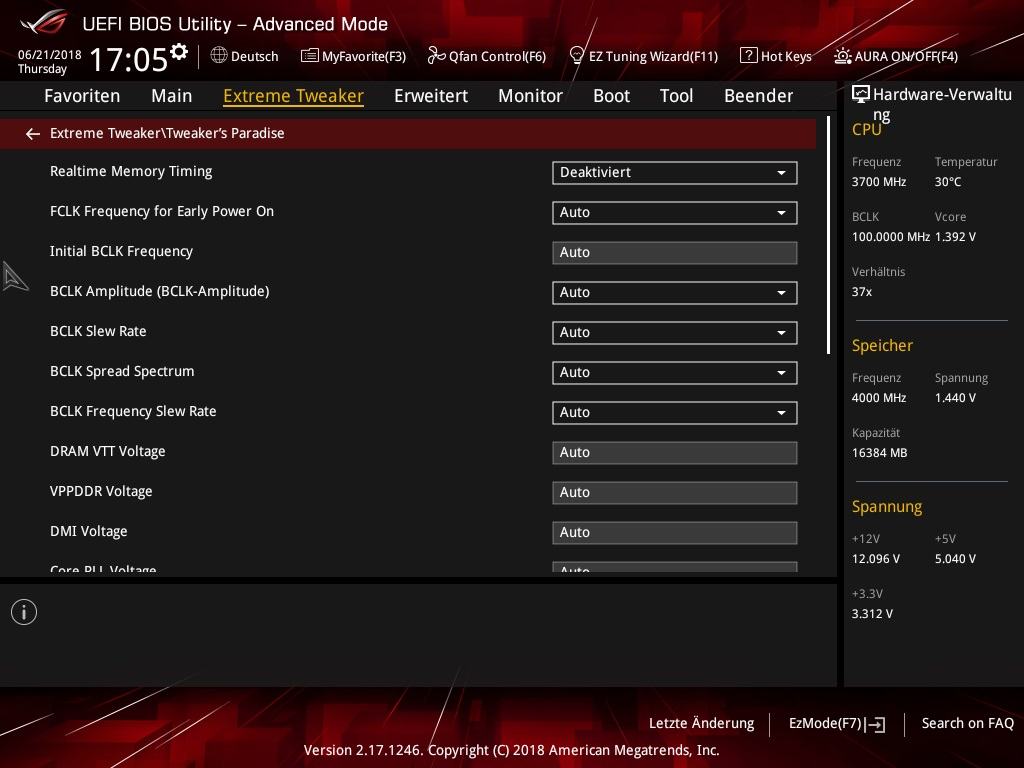Click the memory capacity 16384 MB

pyautogui.click(x=880, y=453)
